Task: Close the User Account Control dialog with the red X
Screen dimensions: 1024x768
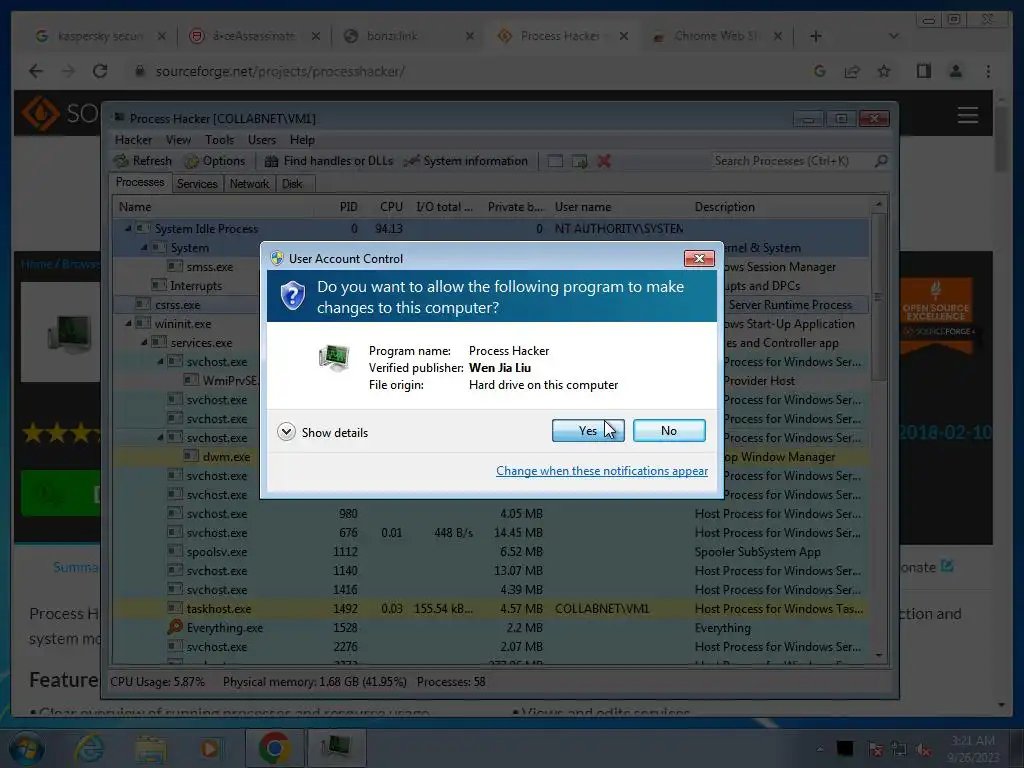Action: [x=699, y=259]
